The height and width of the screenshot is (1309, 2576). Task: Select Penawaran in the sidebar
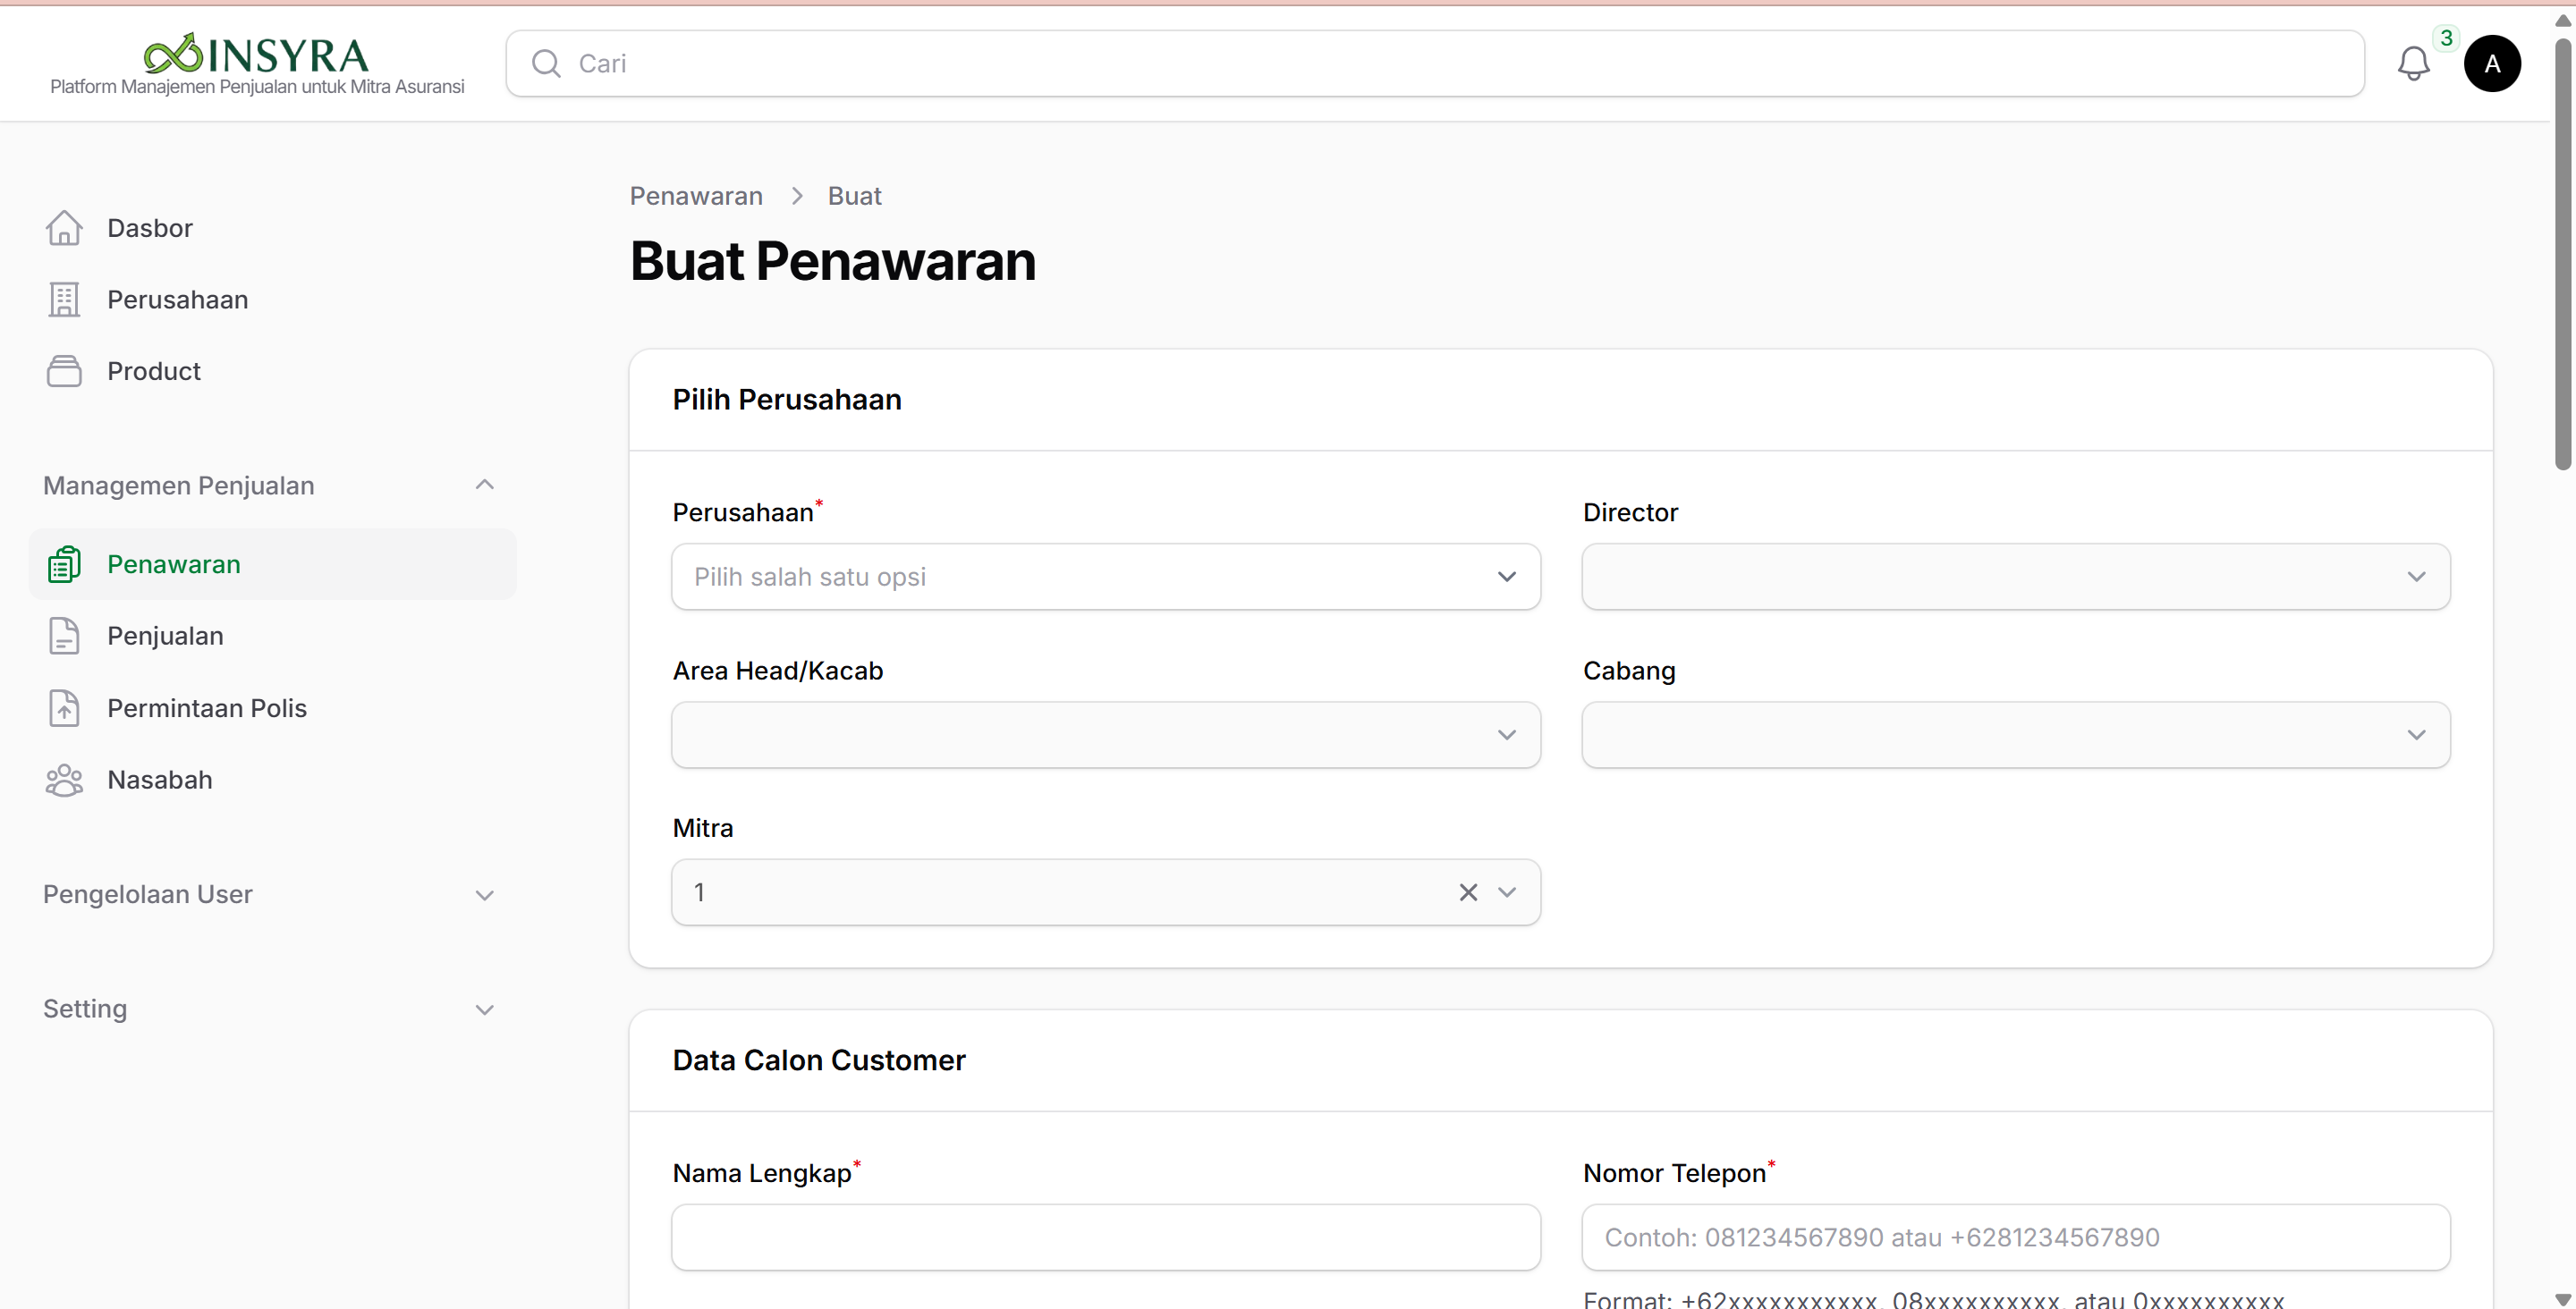tap(272, 564)
